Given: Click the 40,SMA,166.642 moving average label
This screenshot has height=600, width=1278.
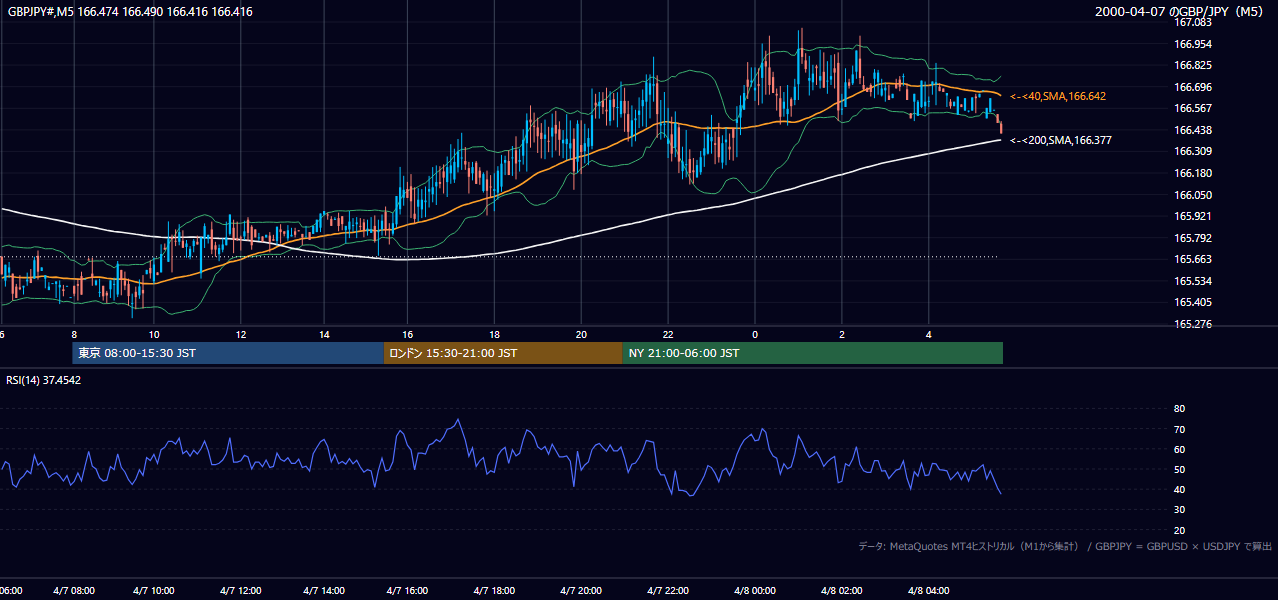Looking at the screenshot, I should [1058, 96].
